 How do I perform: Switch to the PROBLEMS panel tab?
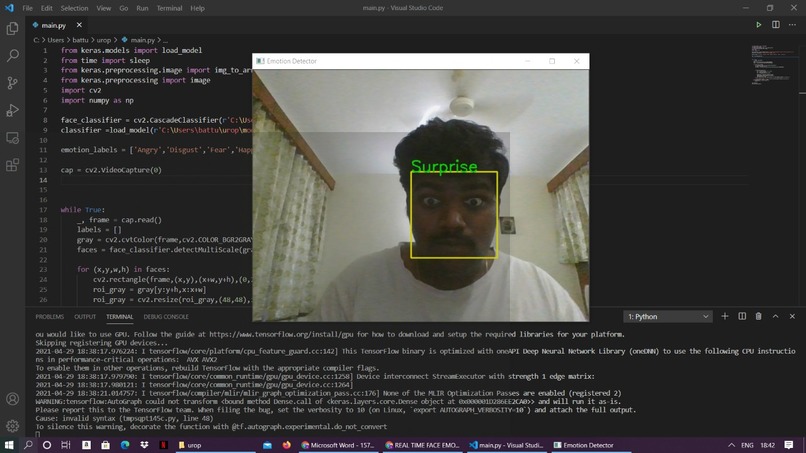[50, 317]
